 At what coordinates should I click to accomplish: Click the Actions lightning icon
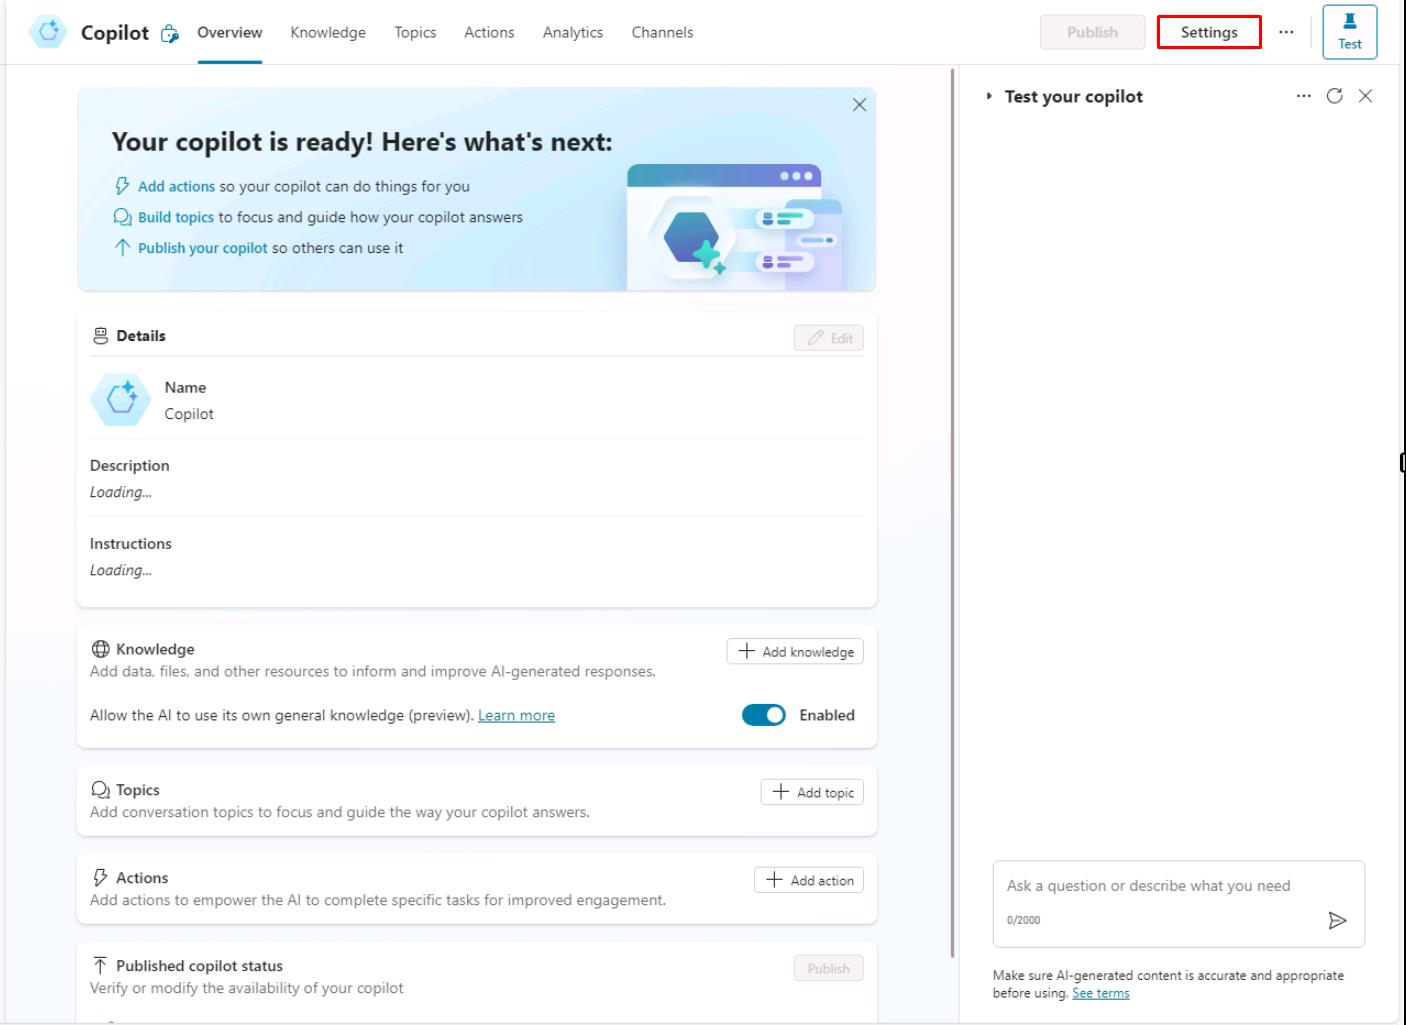coord(100,878)
